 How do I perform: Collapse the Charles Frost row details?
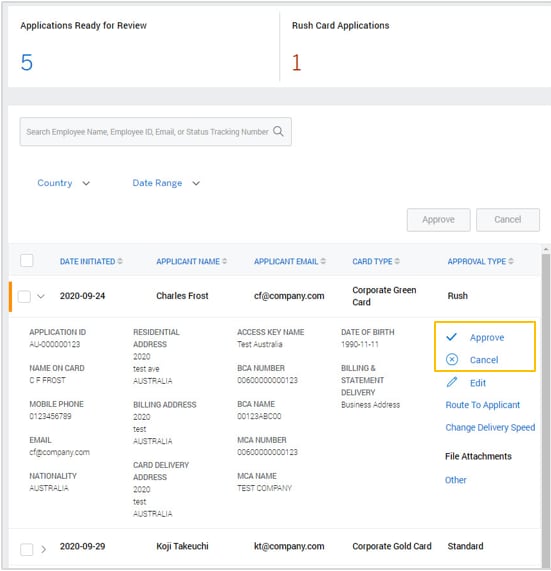(x=41, y=296)
